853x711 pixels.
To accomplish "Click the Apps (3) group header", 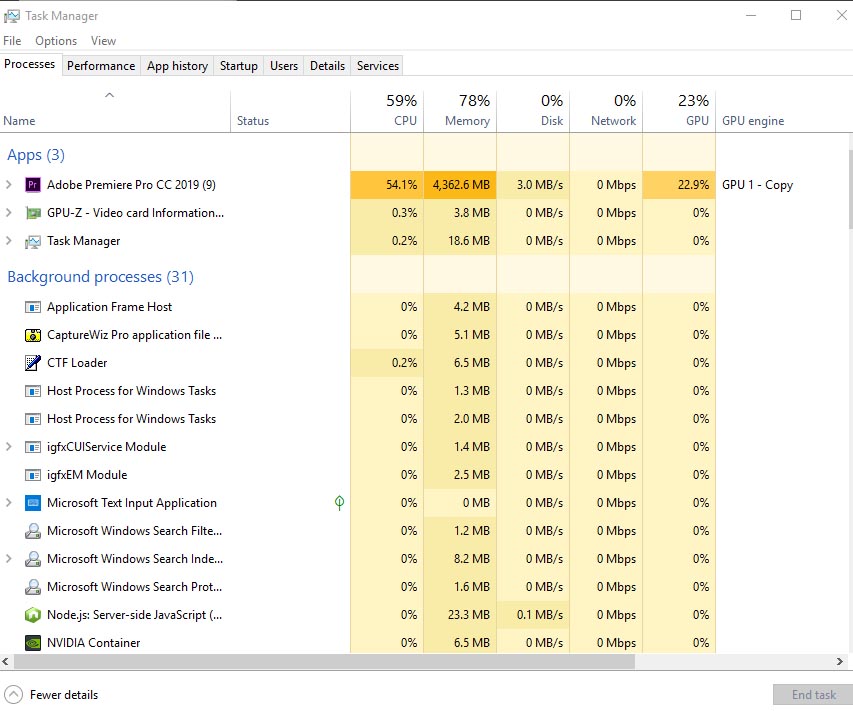I will coord(36,155).
